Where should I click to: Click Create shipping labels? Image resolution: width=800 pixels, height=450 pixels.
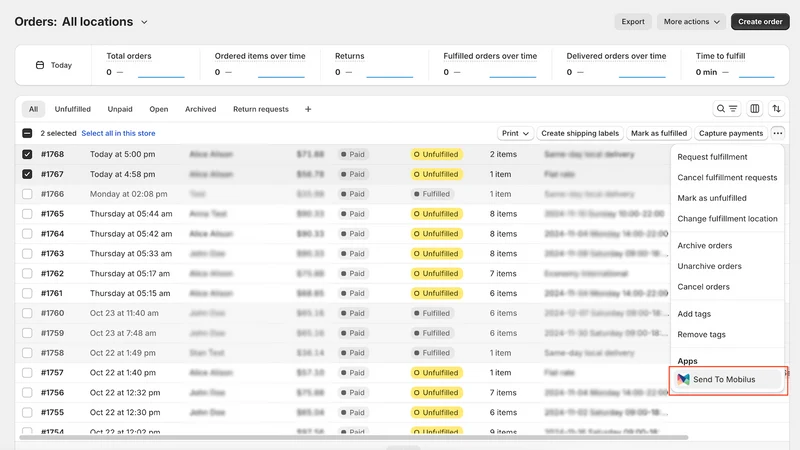pyautogui.click(x=580, y=133)
